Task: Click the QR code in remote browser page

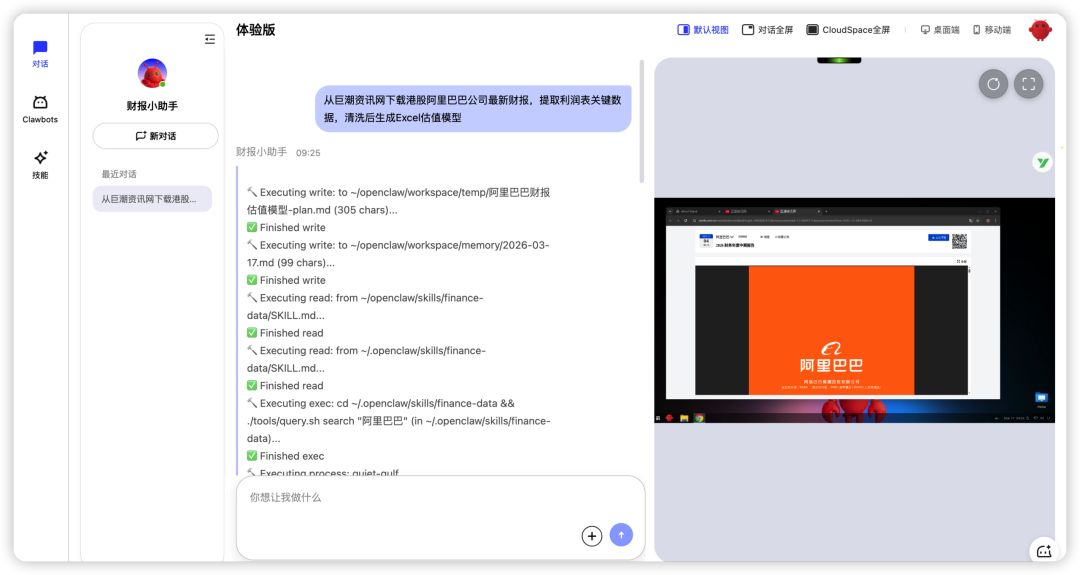Action: click(959, 241)
